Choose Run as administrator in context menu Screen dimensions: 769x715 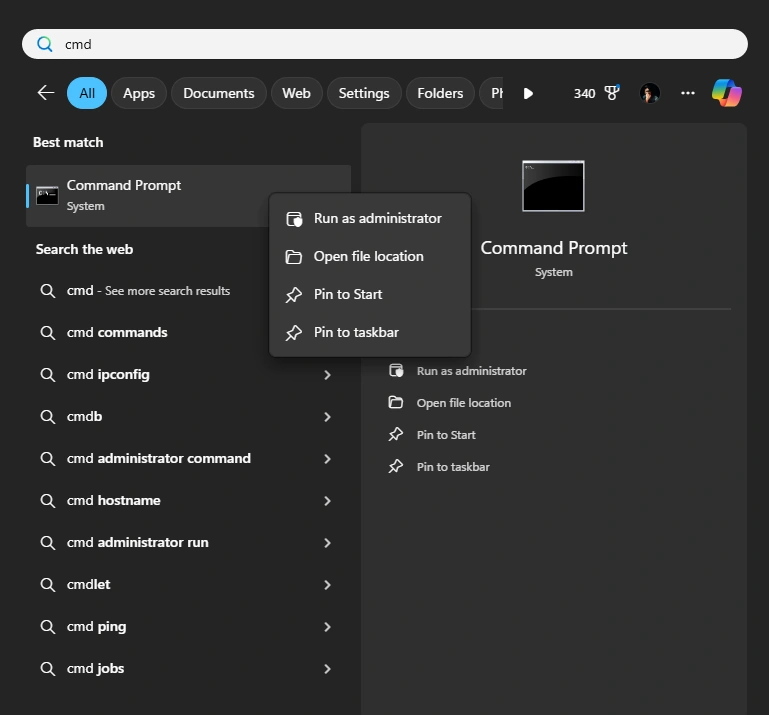370,219
